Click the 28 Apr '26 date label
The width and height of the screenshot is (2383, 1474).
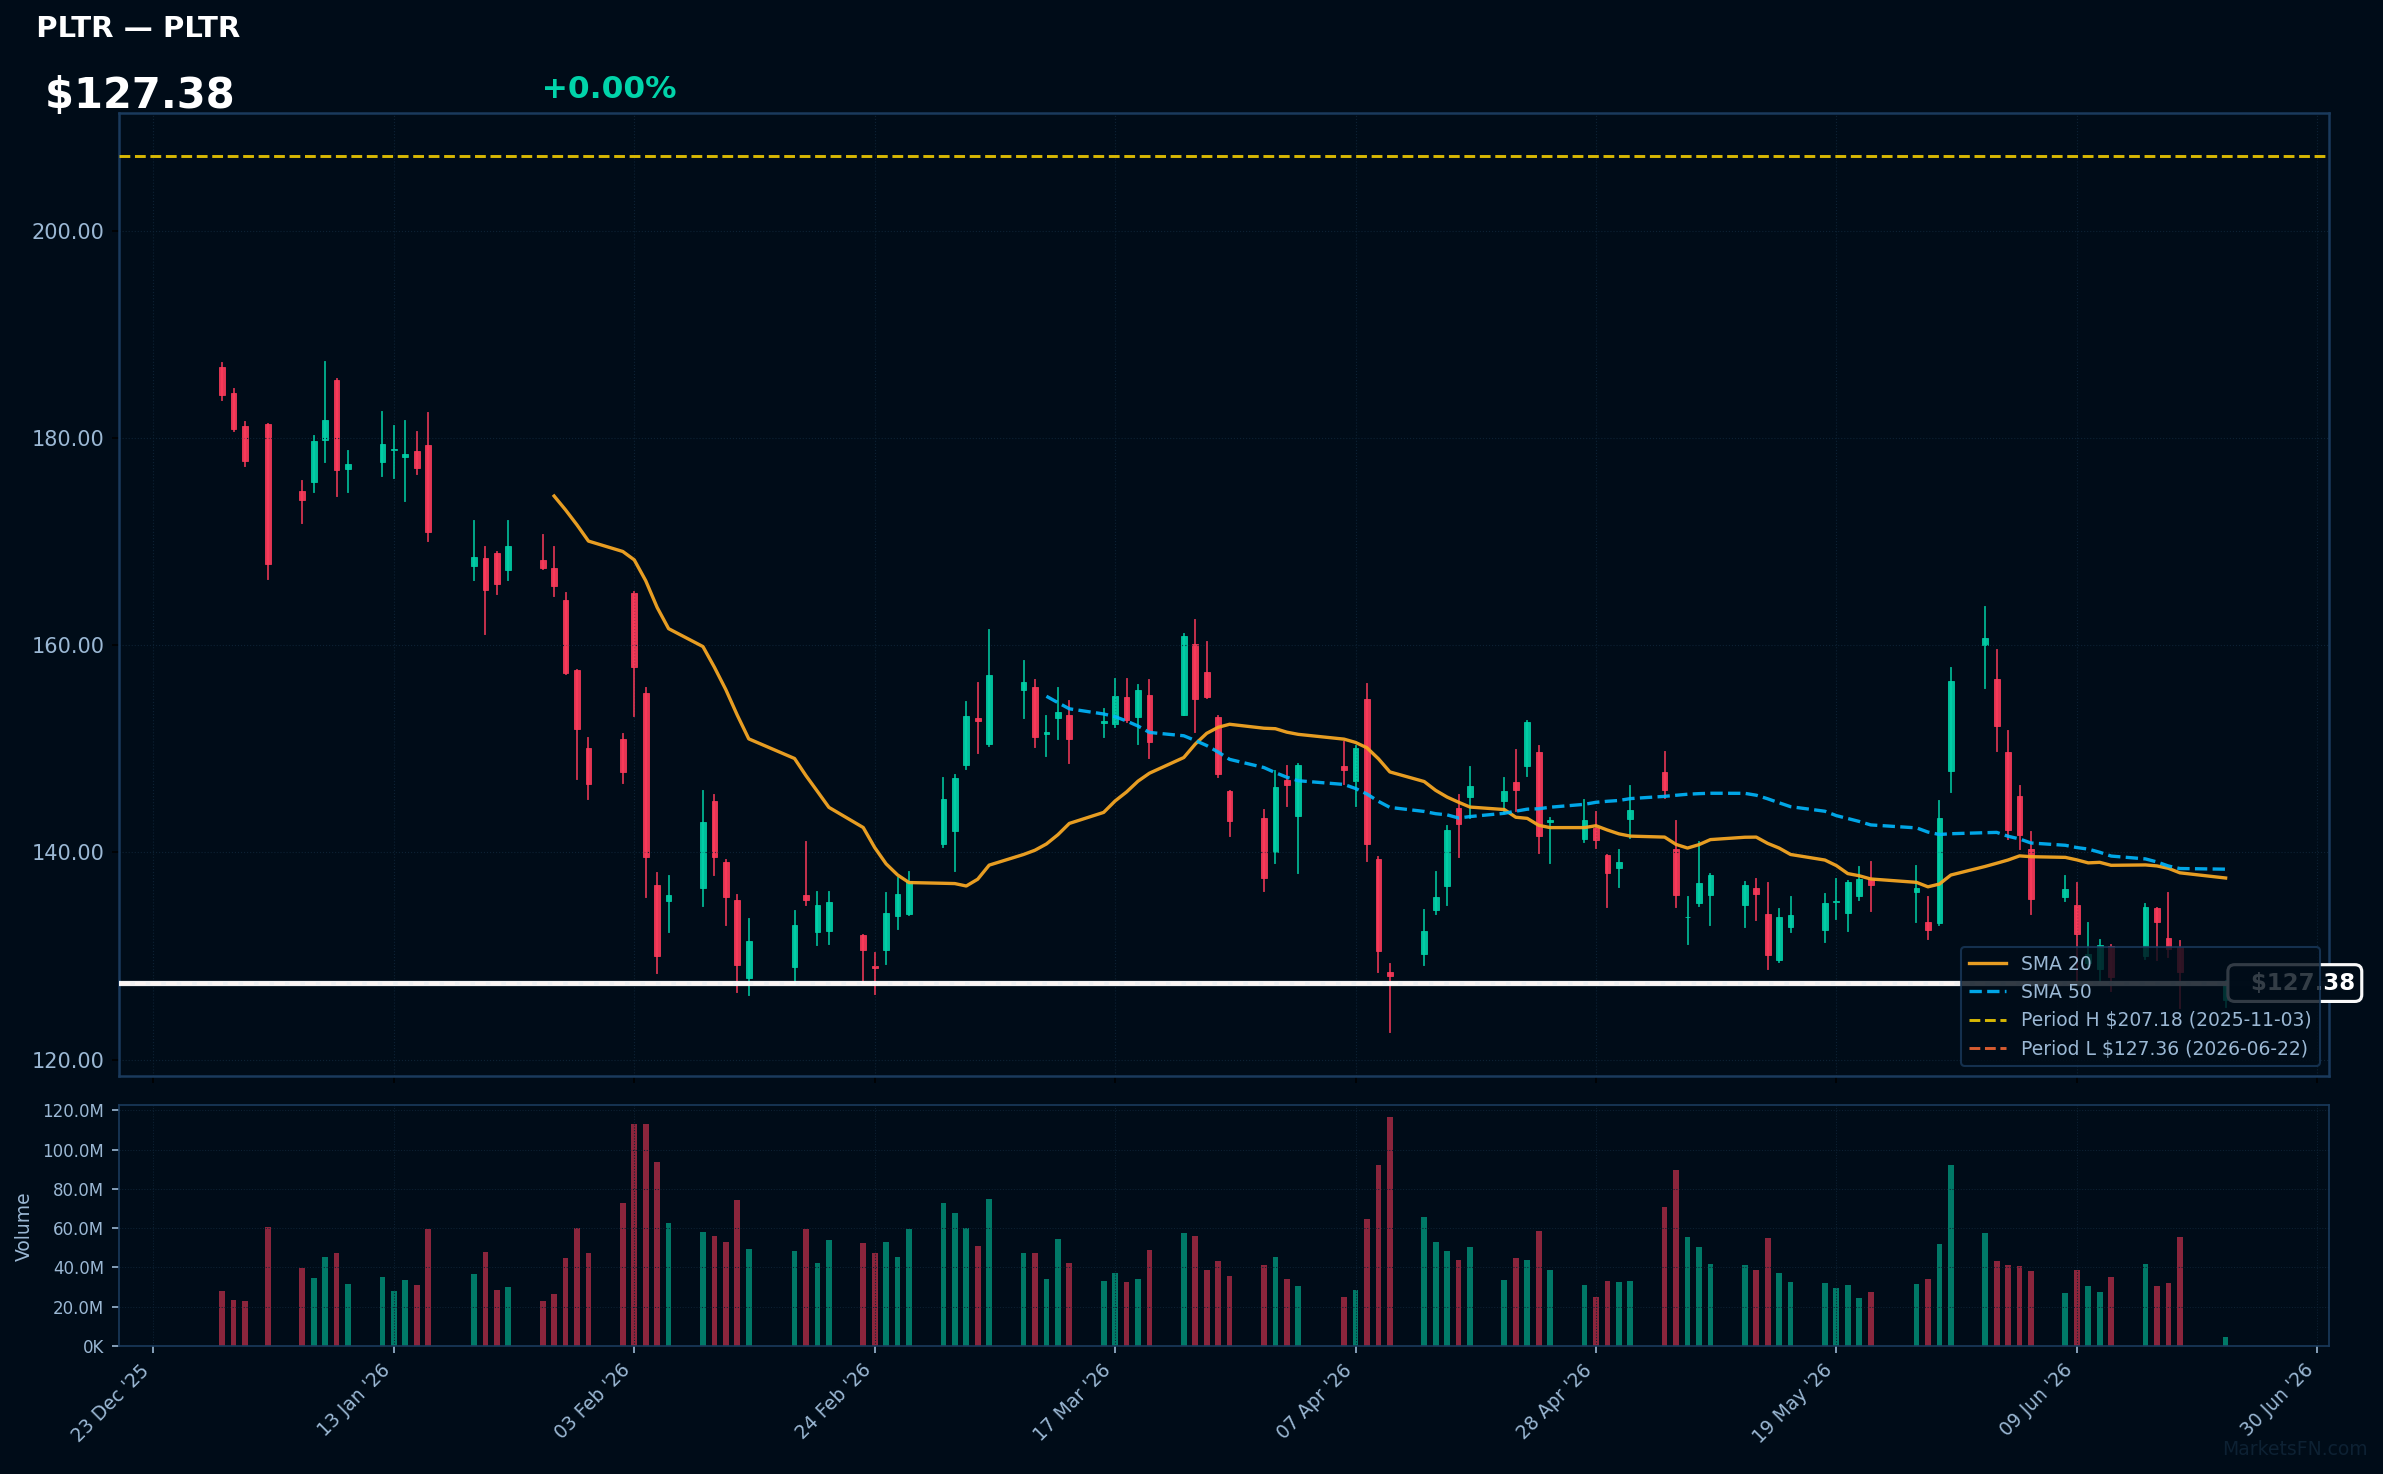pyautogui.click(x=1553, y=1401)
